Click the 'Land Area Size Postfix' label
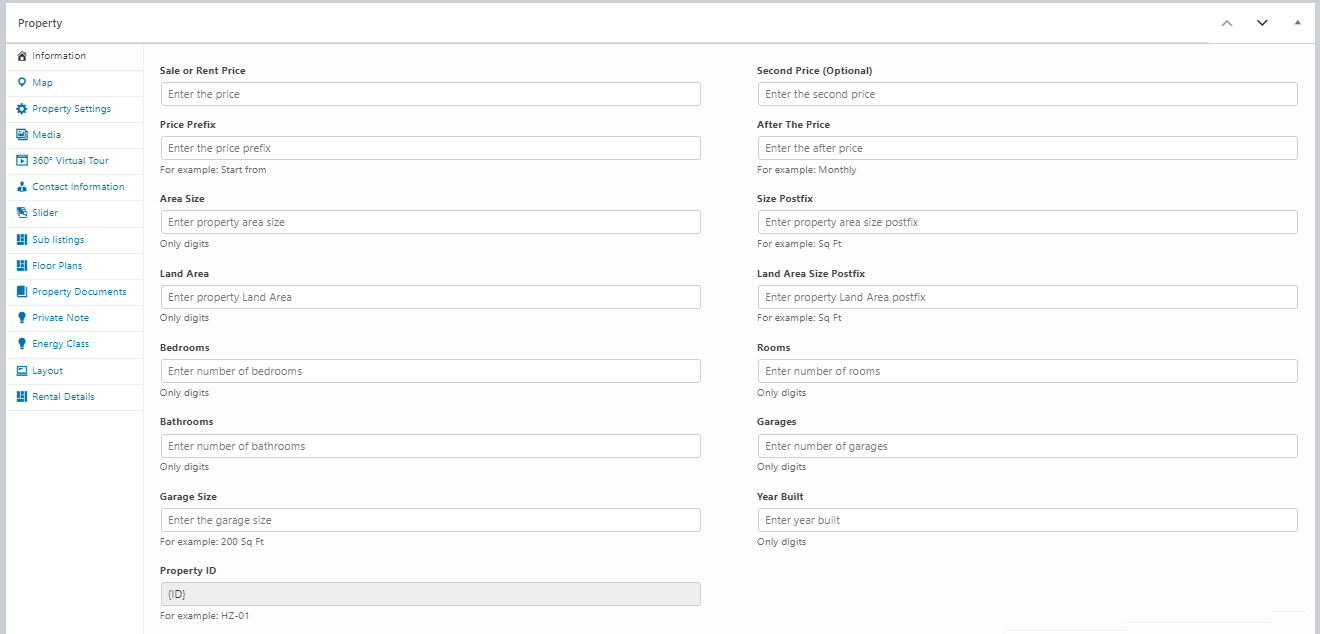The image size is (1320, 634). (x=811, y=274)
